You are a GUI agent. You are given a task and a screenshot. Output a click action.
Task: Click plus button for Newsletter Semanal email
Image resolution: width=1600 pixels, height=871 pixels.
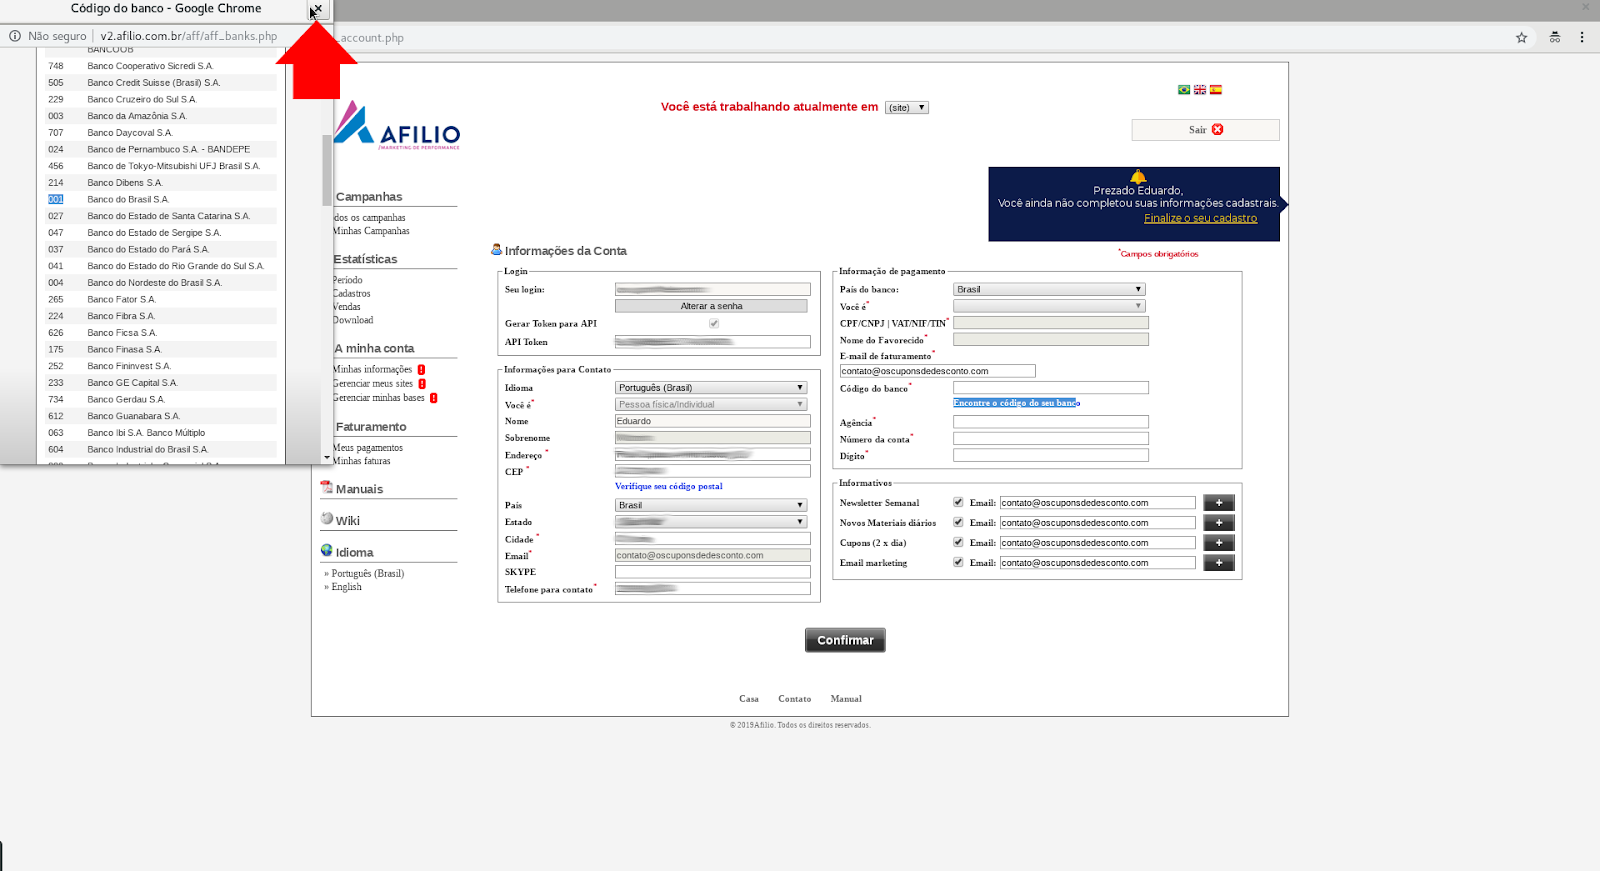[1219, 503]
